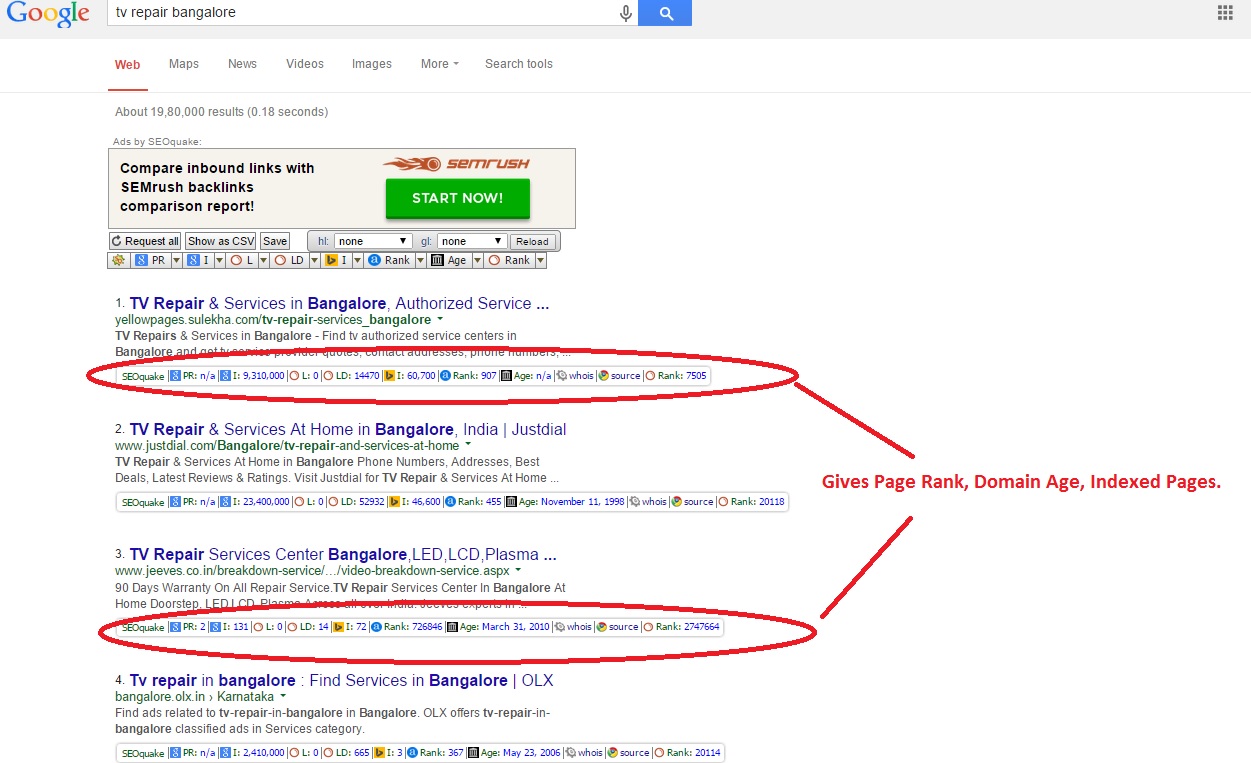The width and height of the screenshot is (1251, 763).
Task: Open the hl language dropdown
Action: [373, 241]
